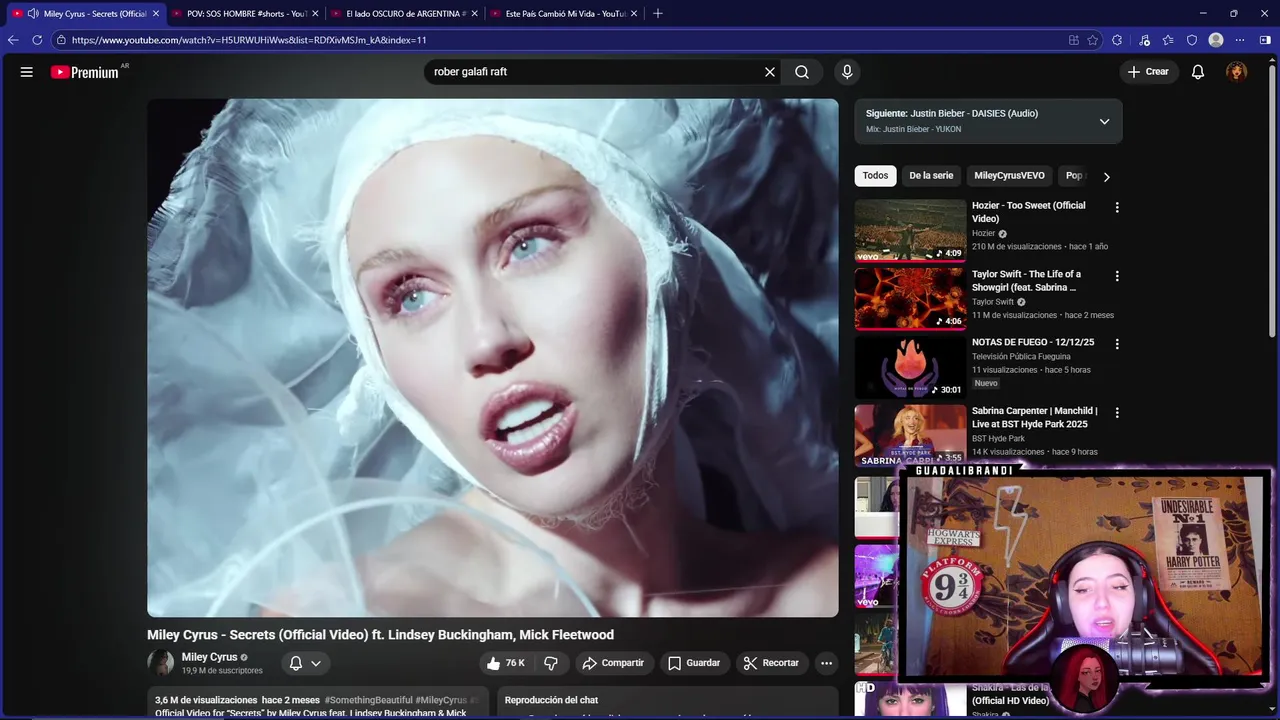
Task: Click the Televisión Pública Fueguina channel
Action: click(1021, 356)
